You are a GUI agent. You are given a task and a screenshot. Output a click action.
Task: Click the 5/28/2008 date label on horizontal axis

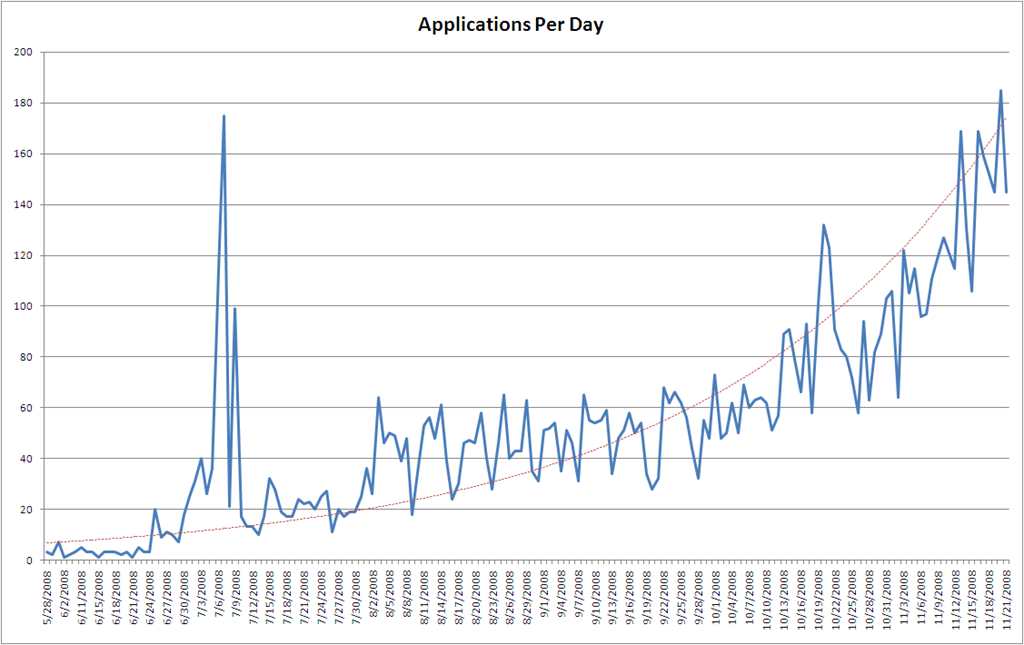click(48, 599)
